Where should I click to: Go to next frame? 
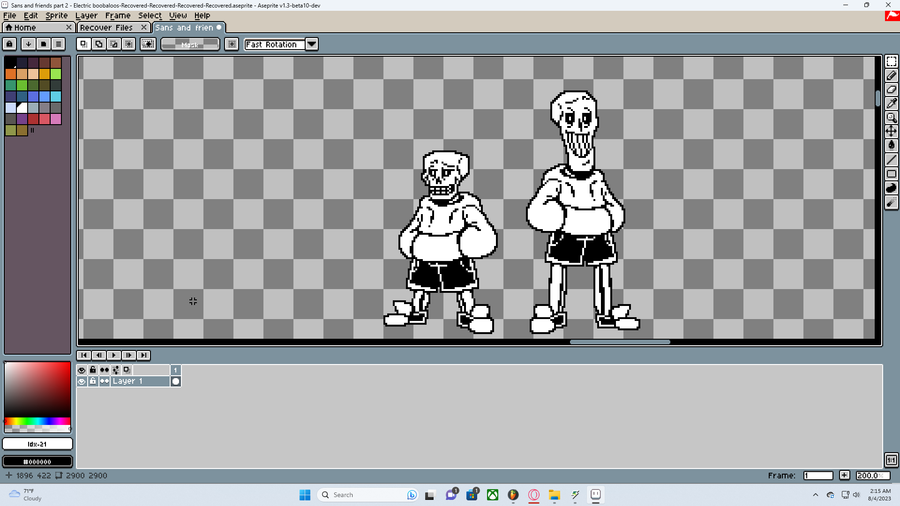point(129,355)
